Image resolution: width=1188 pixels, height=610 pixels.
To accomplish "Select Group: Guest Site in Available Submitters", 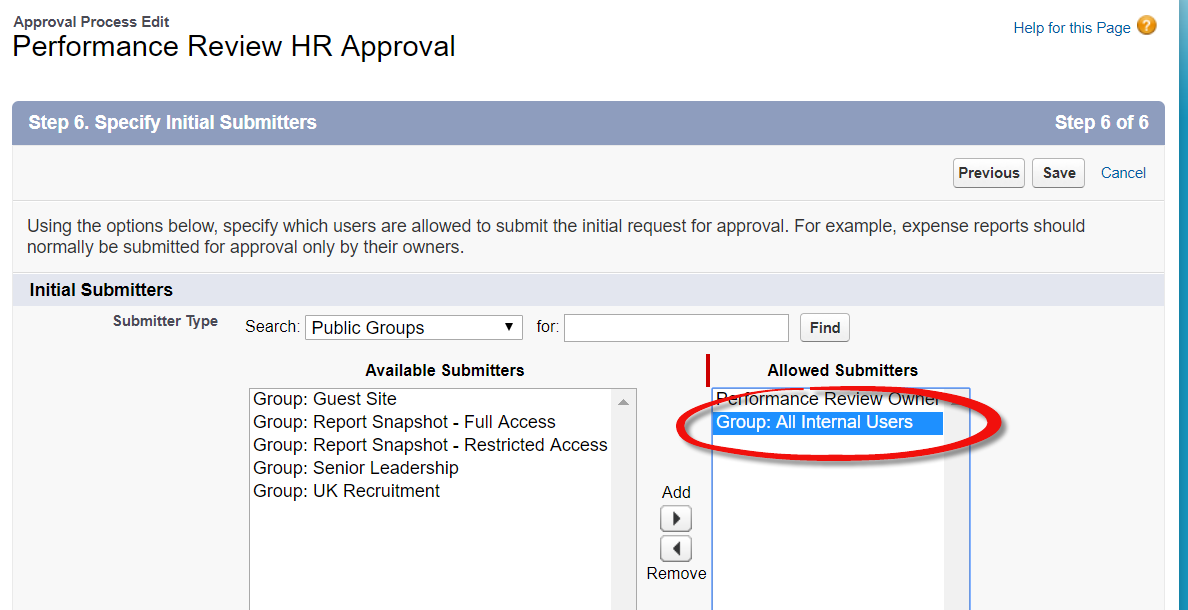I will point(325,399).
